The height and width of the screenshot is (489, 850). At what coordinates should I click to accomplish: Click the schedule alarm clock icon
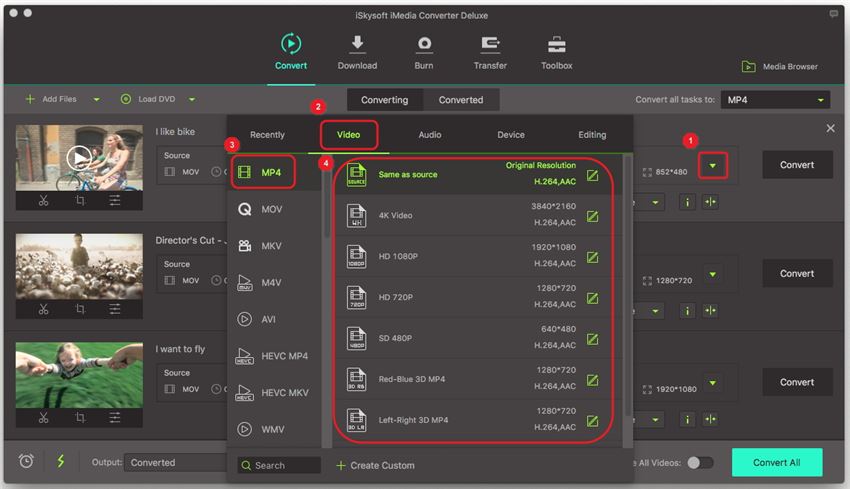26,461
